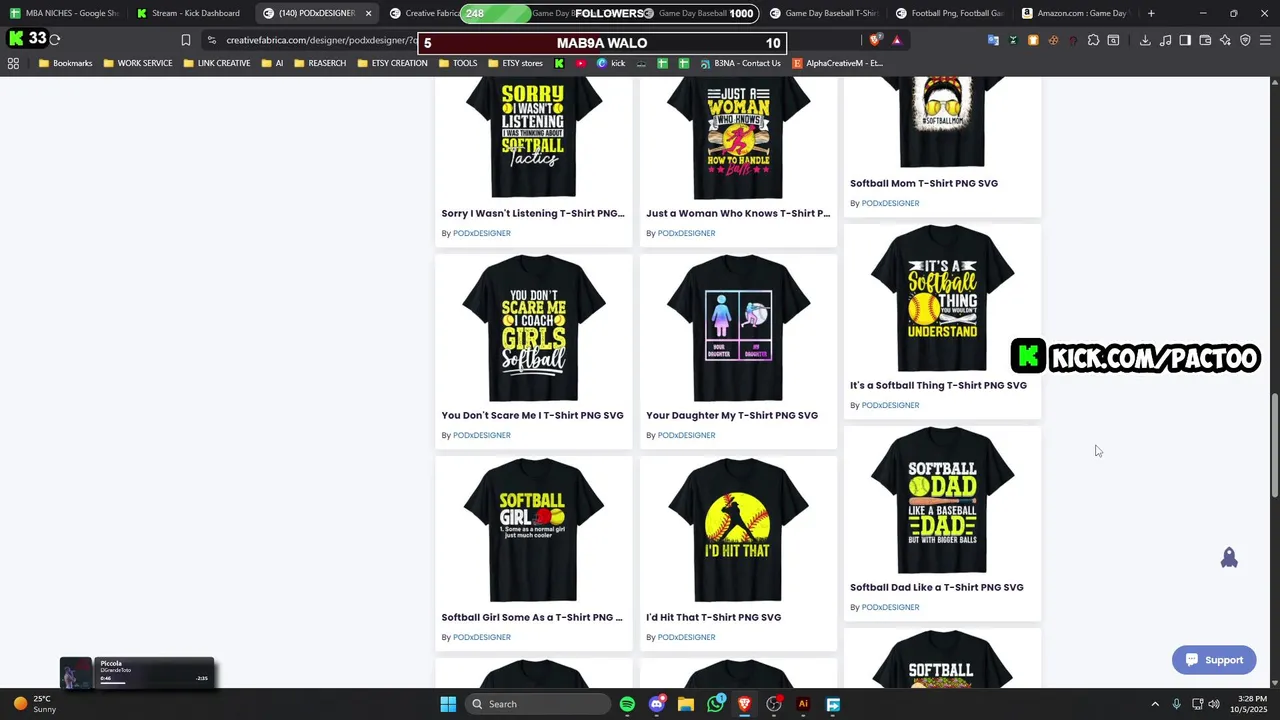The width and height of the screenshot is (1280, 720).
Task: Click the Piccola media player progress bar
Action: (113, 683)
